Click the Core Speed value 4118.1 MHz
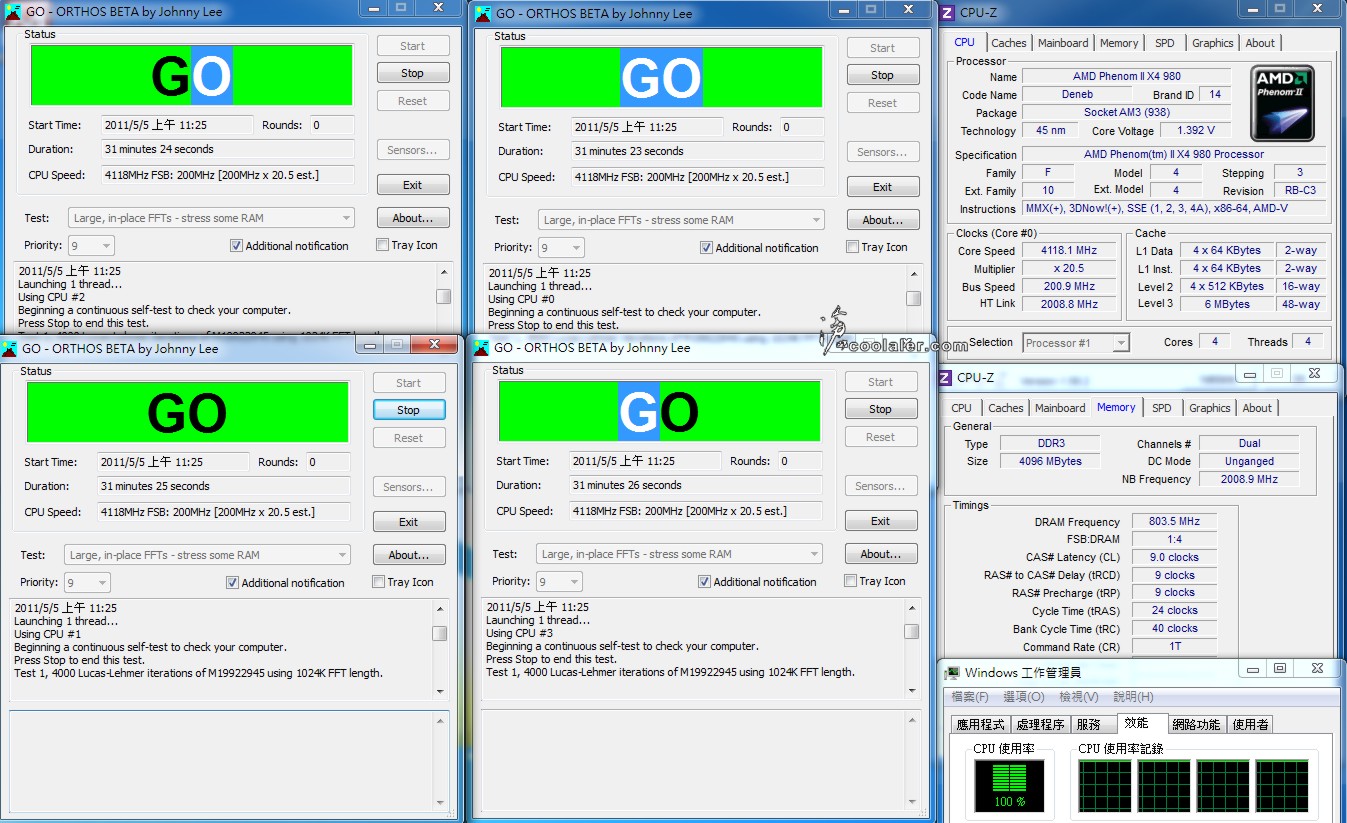The image size is (1347, 823). [1068, 251]
